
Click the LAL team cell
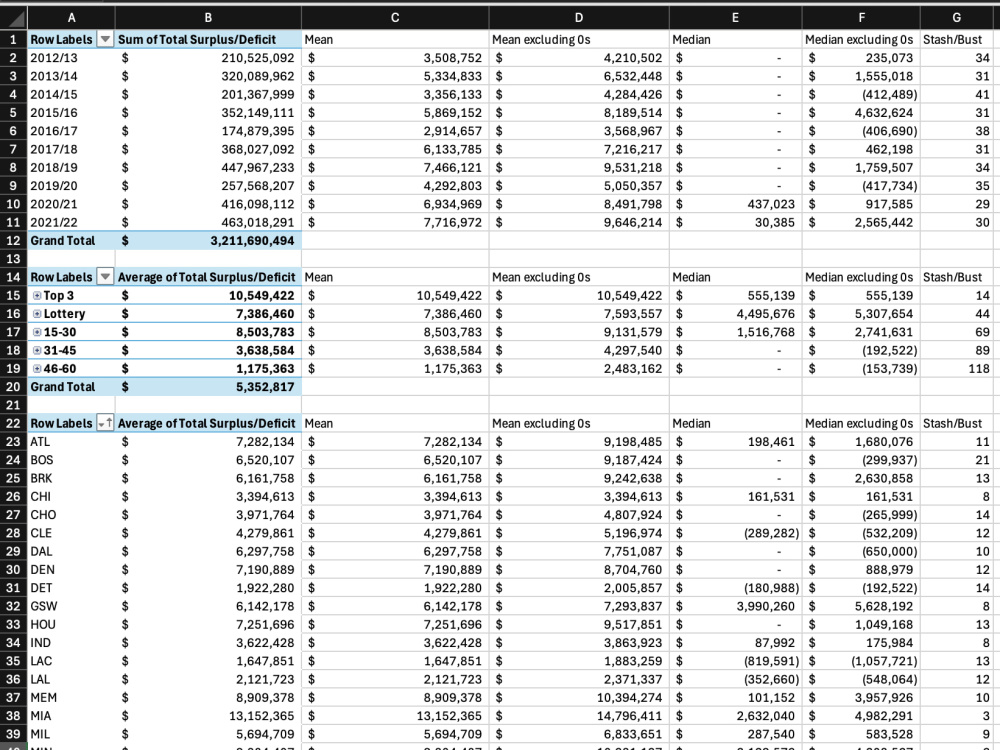(71, 679)
